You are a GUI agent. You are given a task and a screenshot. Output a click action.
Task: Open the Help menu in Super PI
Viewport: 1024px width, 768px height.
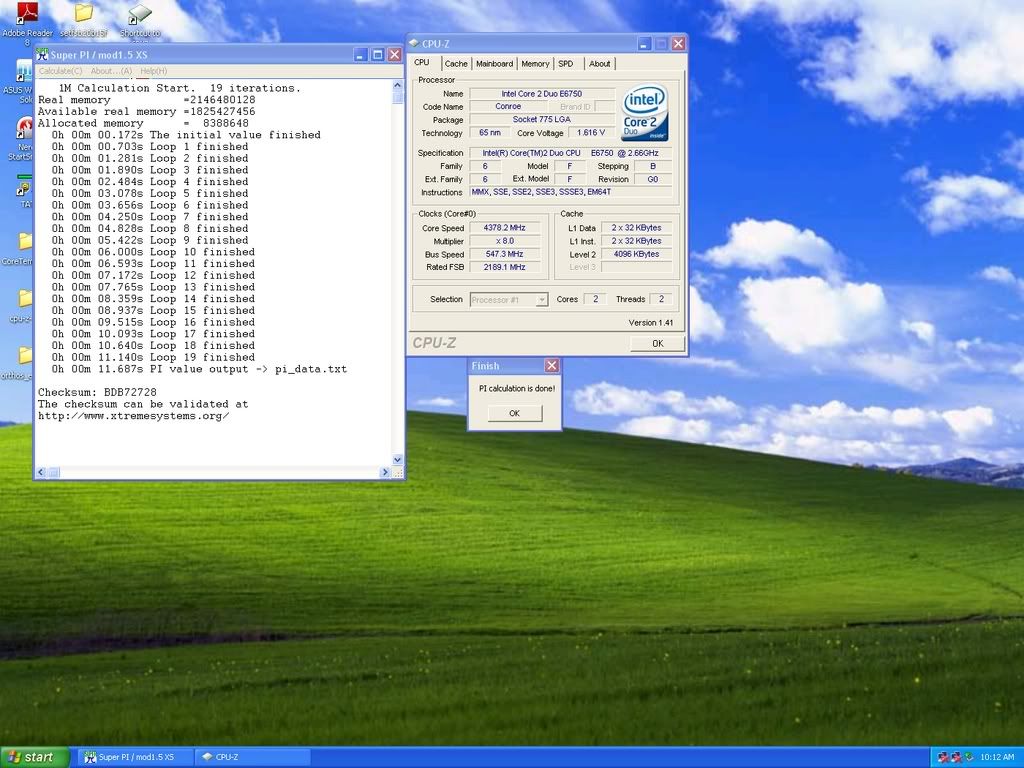coord(153,71)
